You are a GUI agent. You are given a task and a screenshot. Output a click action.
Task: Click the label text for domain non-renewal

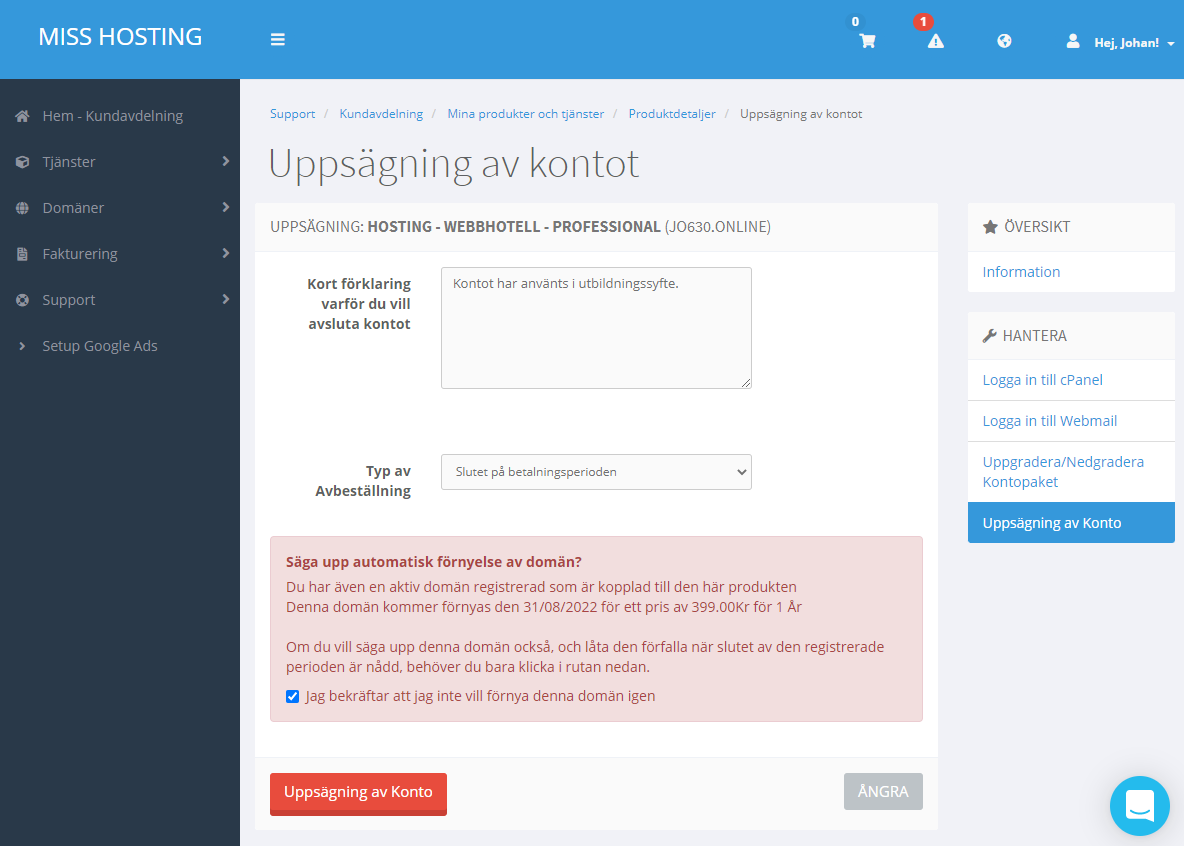tap(480, 696)
